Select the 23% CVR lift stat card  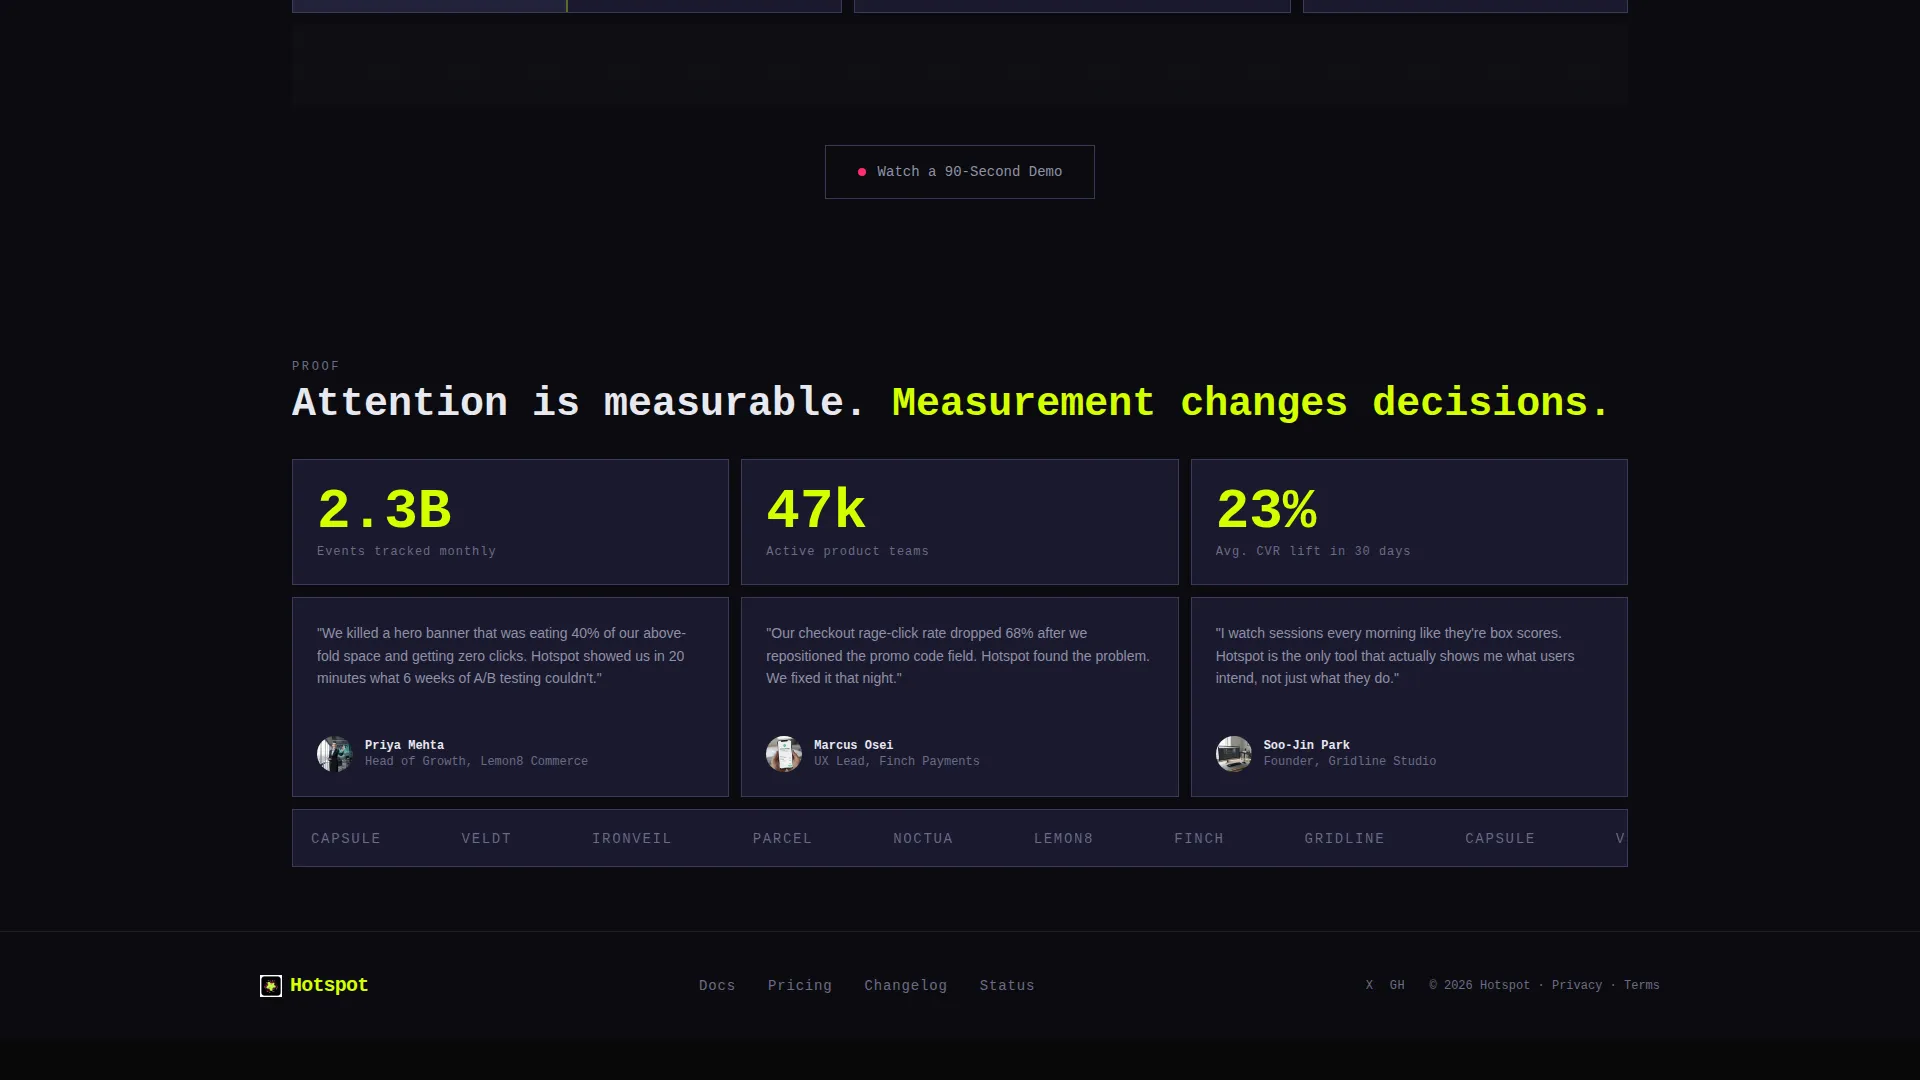1409,522
